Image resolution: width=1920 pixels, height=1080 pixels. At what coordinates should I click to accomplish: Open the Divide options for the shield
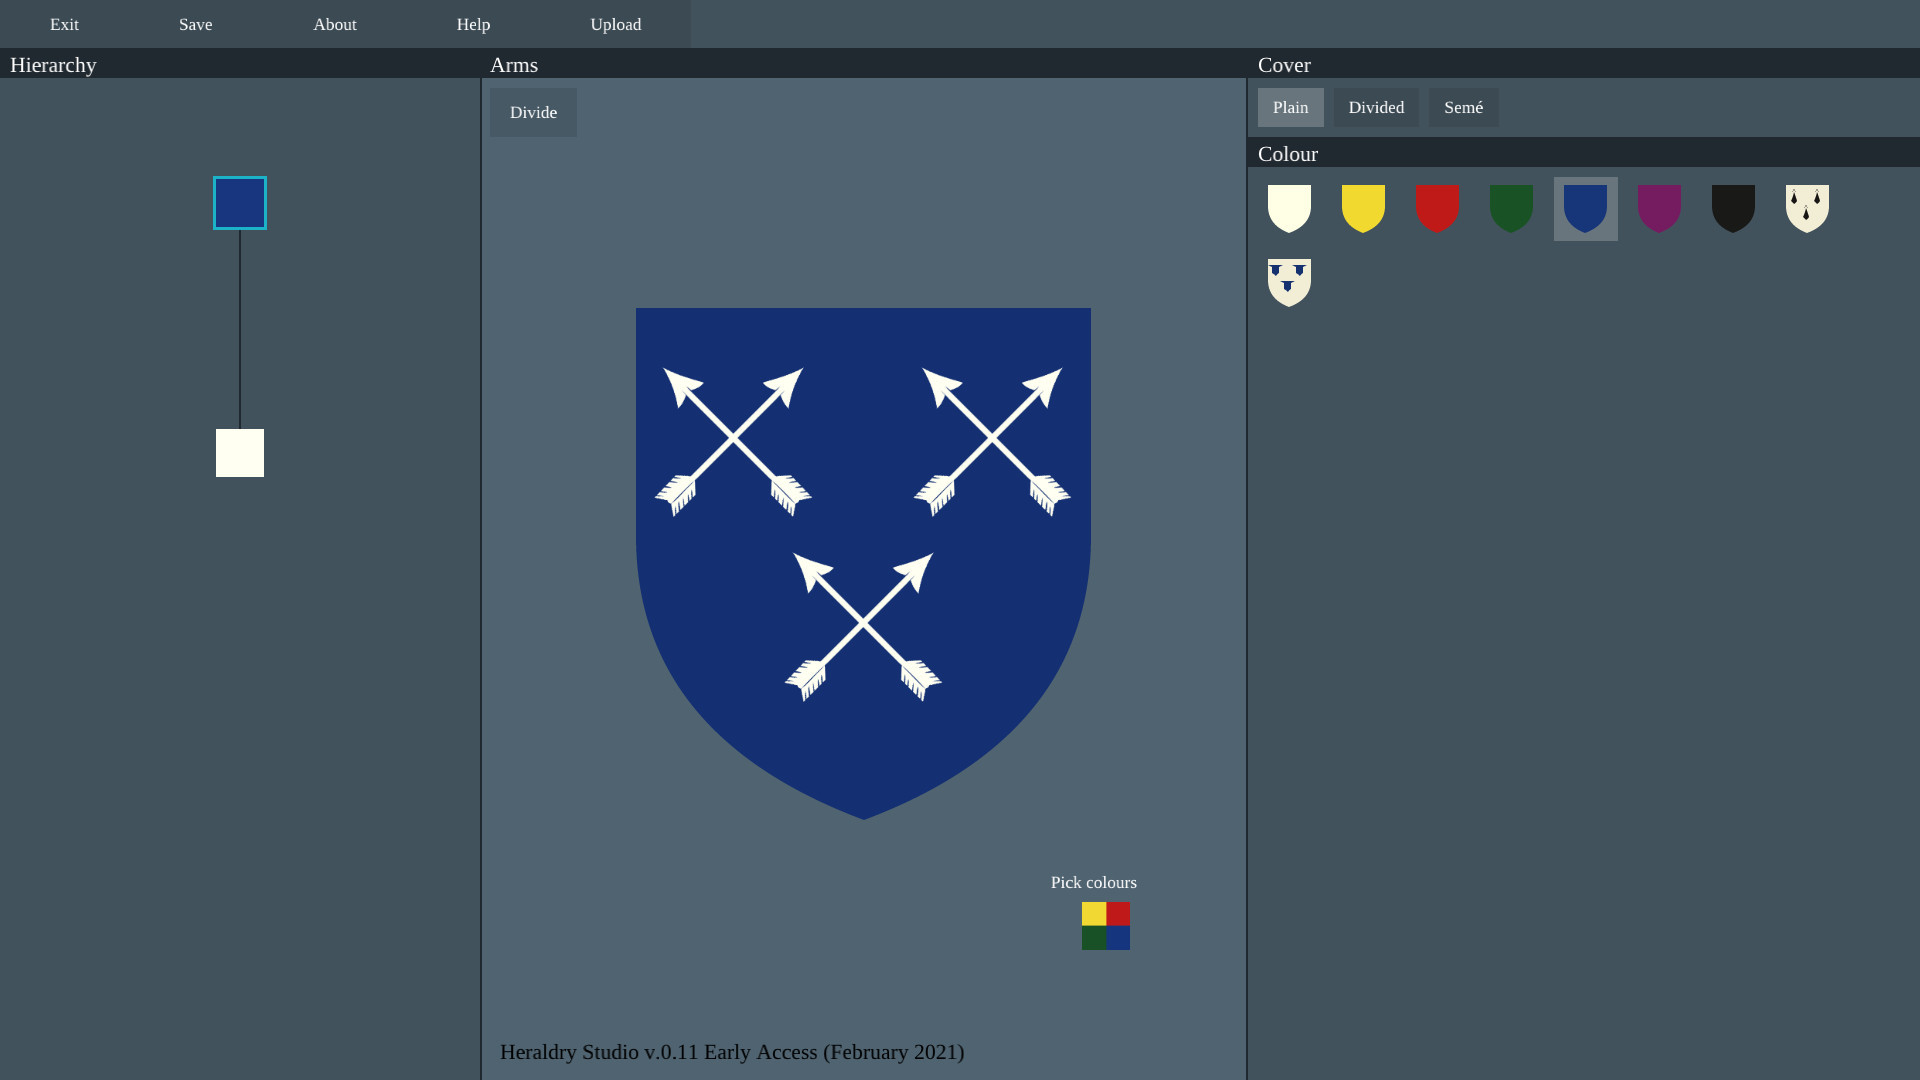(533, 112)
